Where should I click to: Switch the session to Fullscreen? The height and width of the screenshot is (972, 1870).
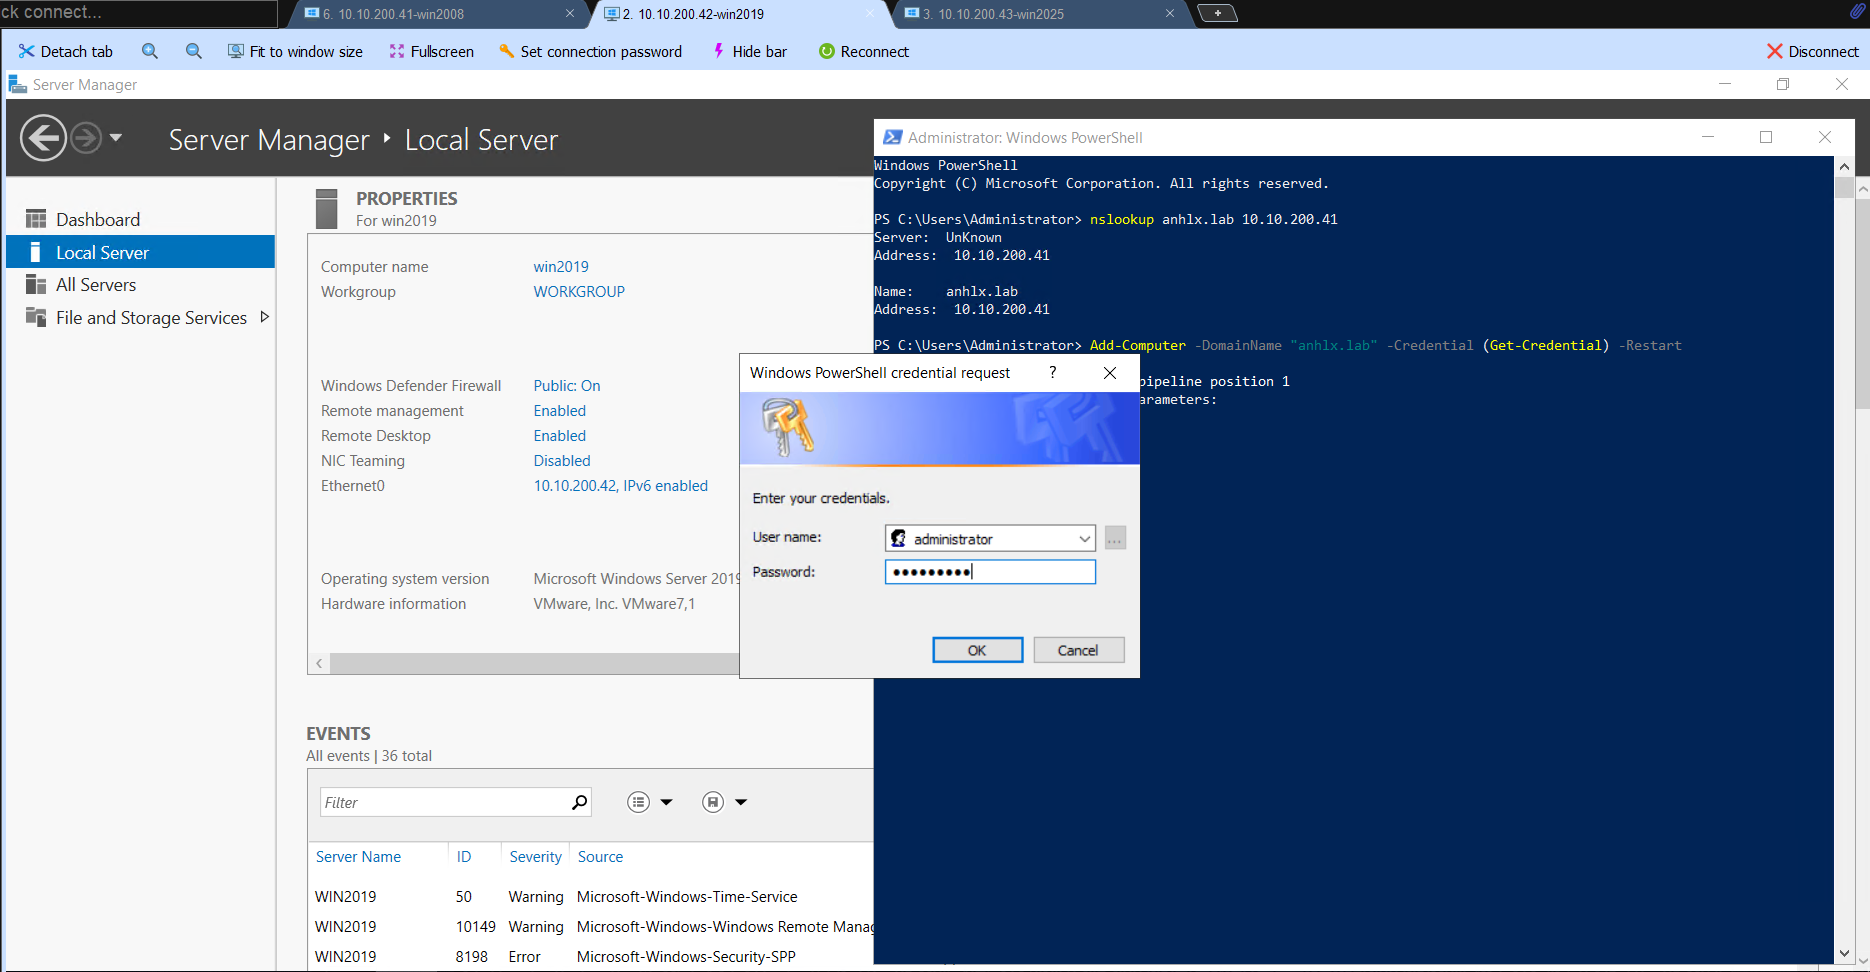[431, 51]
